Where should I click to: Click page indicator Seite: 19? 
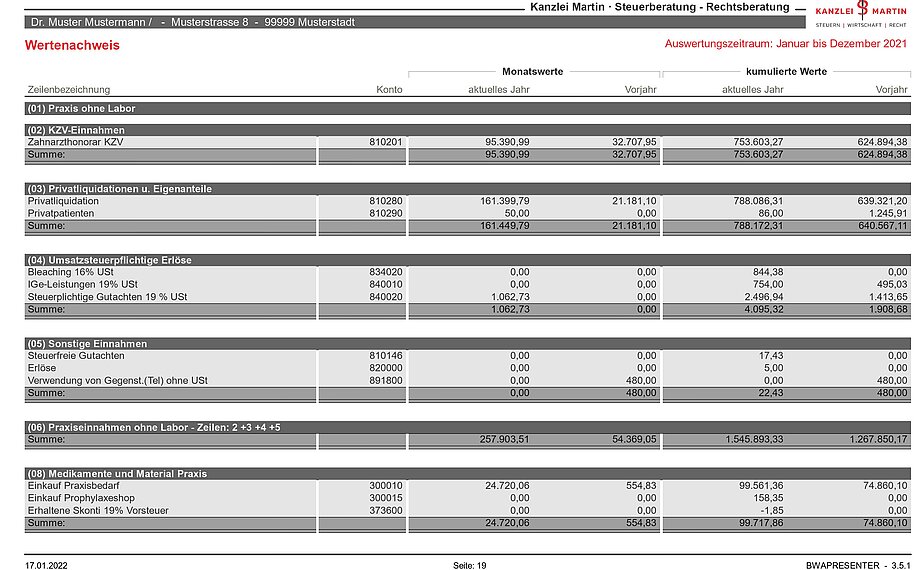tap(469, 566)
